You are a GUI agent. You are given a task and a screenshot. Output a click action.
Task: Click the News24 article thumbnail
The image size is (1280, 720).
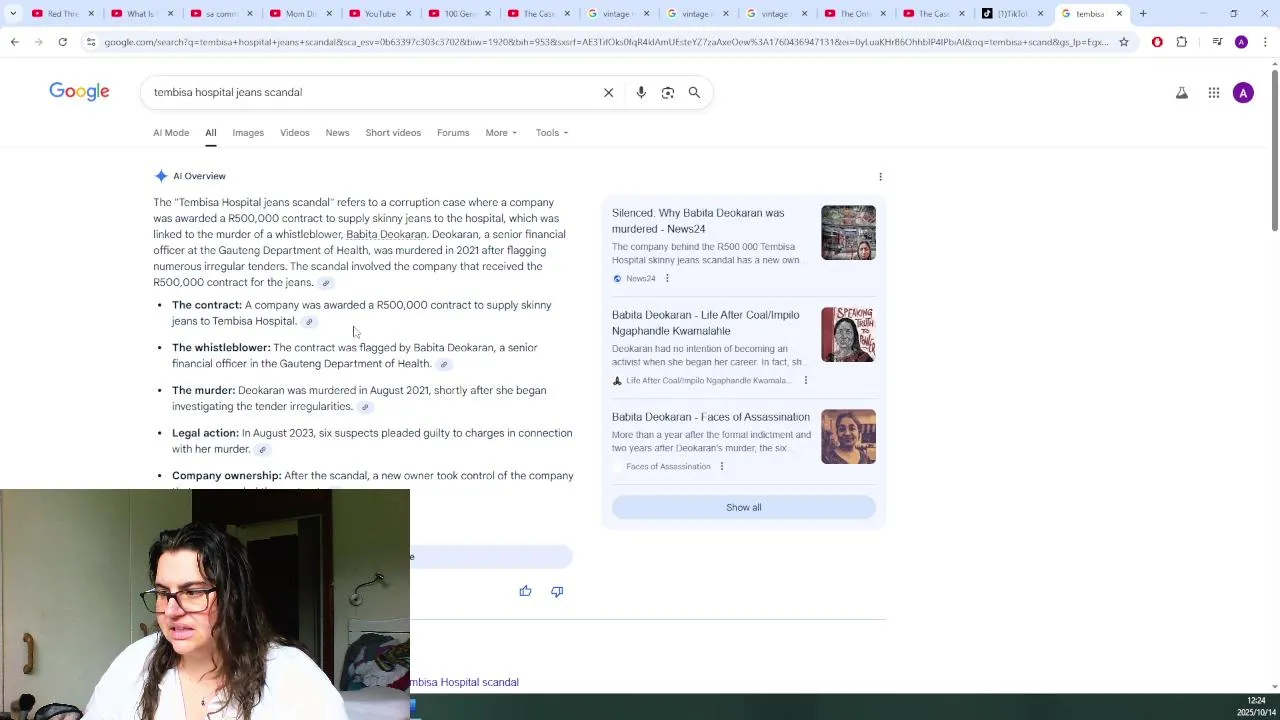pyautogui.click(x=848, y=232)
